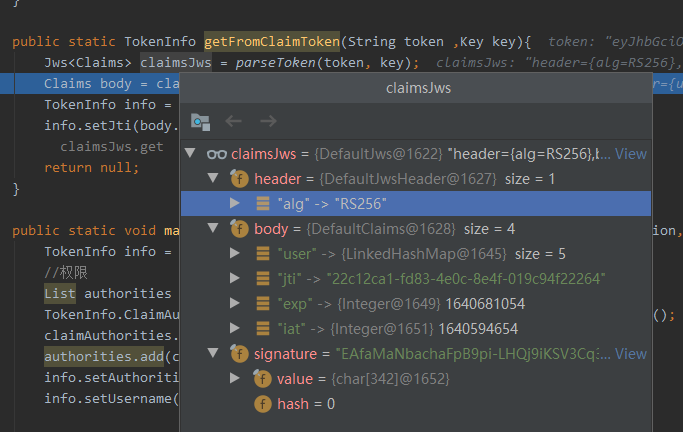Open View link for signature string
This screenshot has width=683, height=432.
[630, 354]
